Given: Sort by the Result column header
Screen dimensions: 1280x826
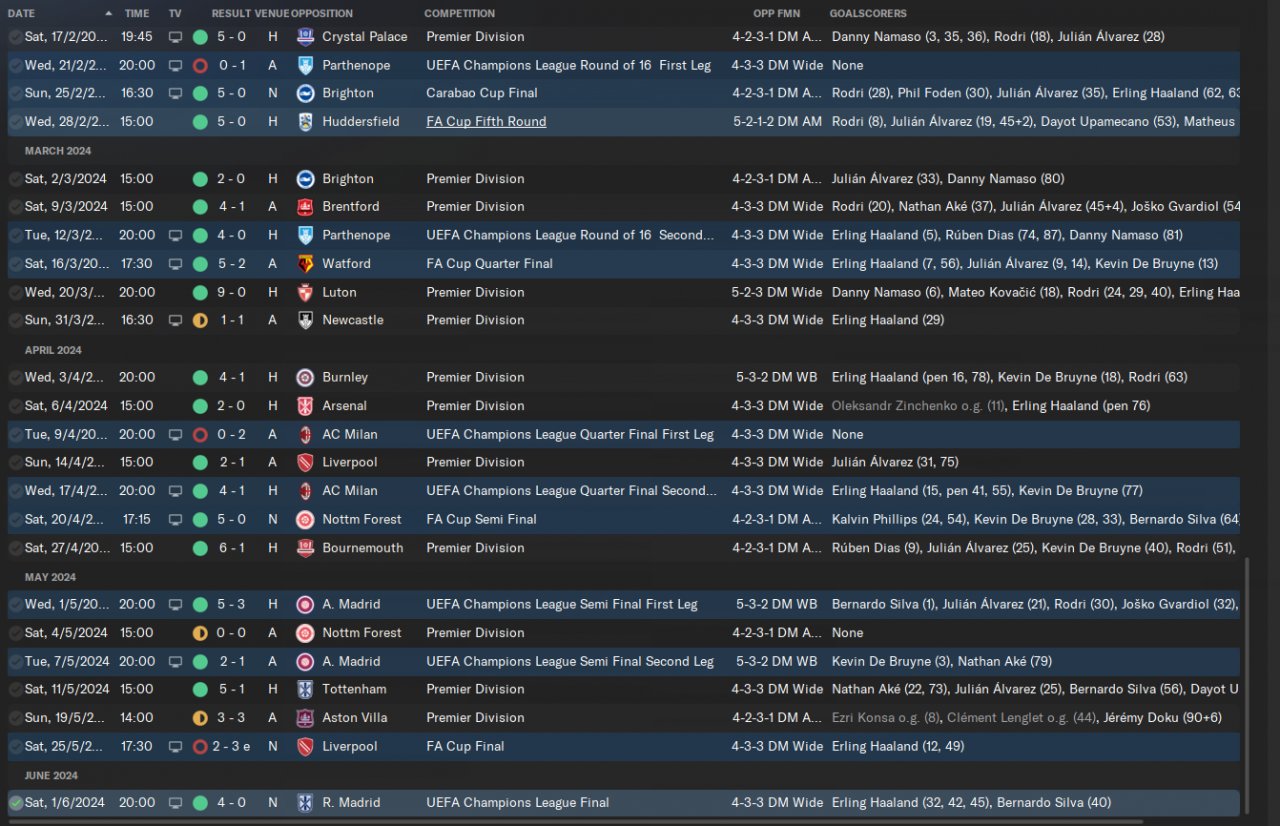Looking at the screenshot, I should pos(231,14).
